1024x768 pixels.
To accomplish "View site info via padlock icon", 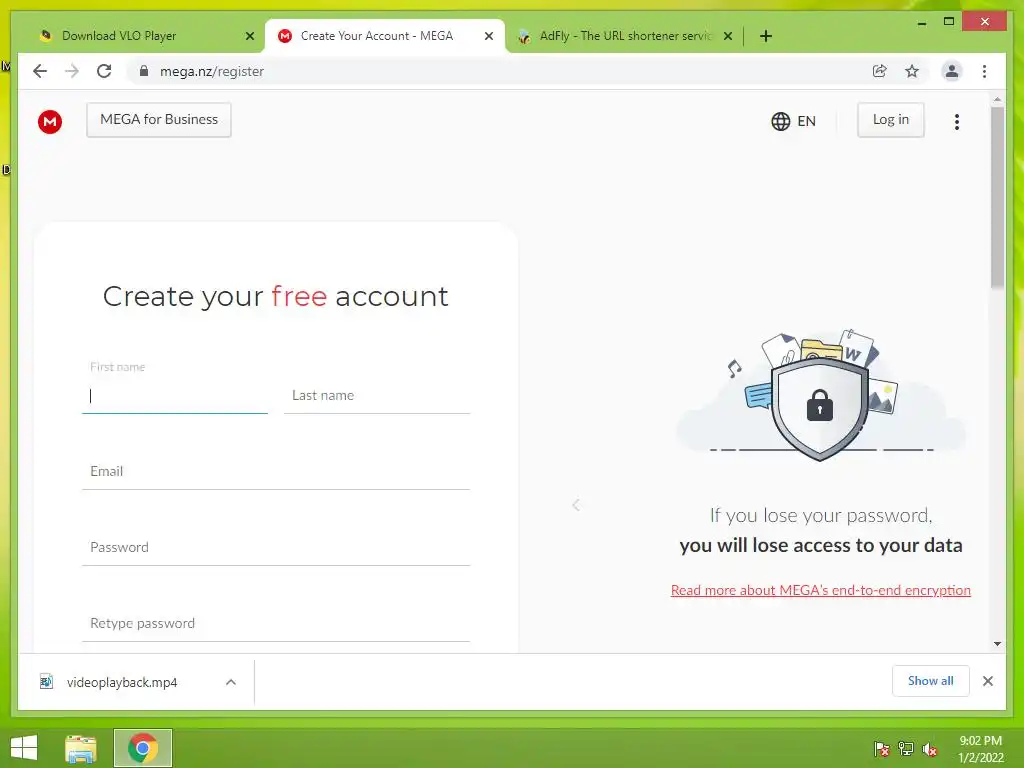I will point(144,71).
